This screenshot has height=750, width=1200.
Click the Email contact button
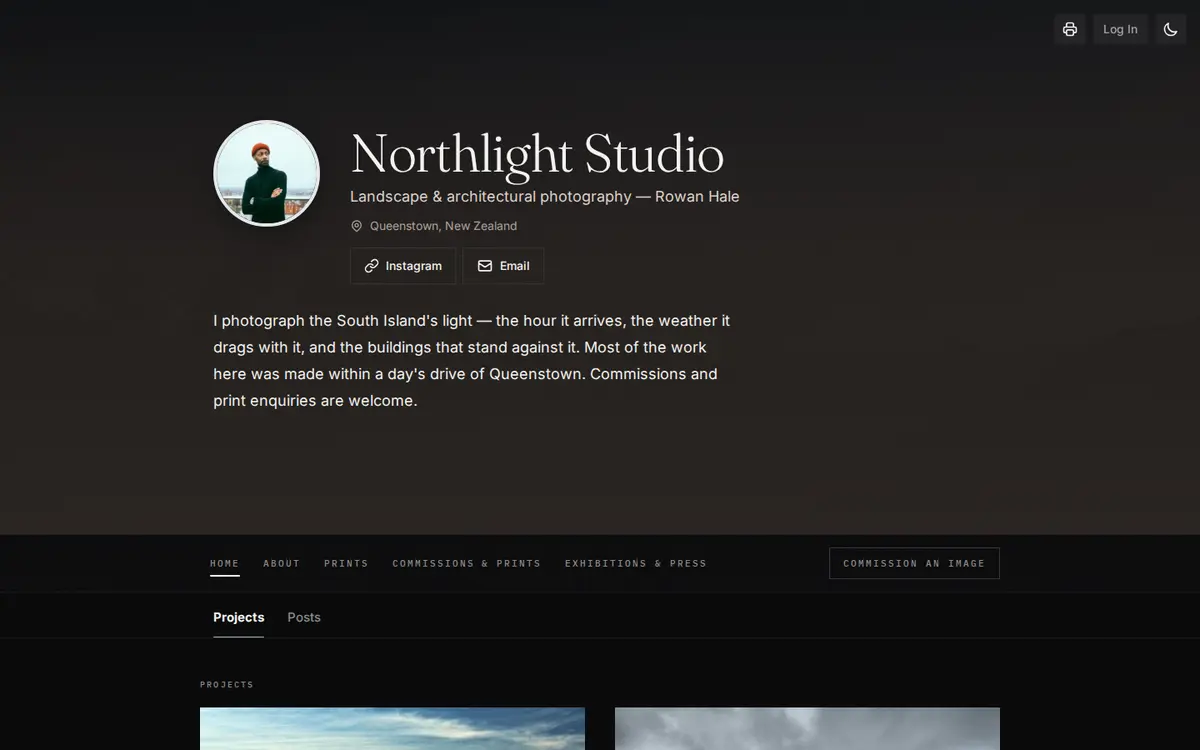coord(503,266)
